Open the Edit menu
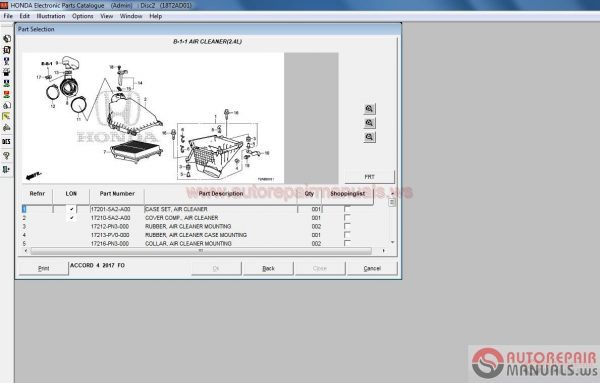600x383 pixels. 24,16
